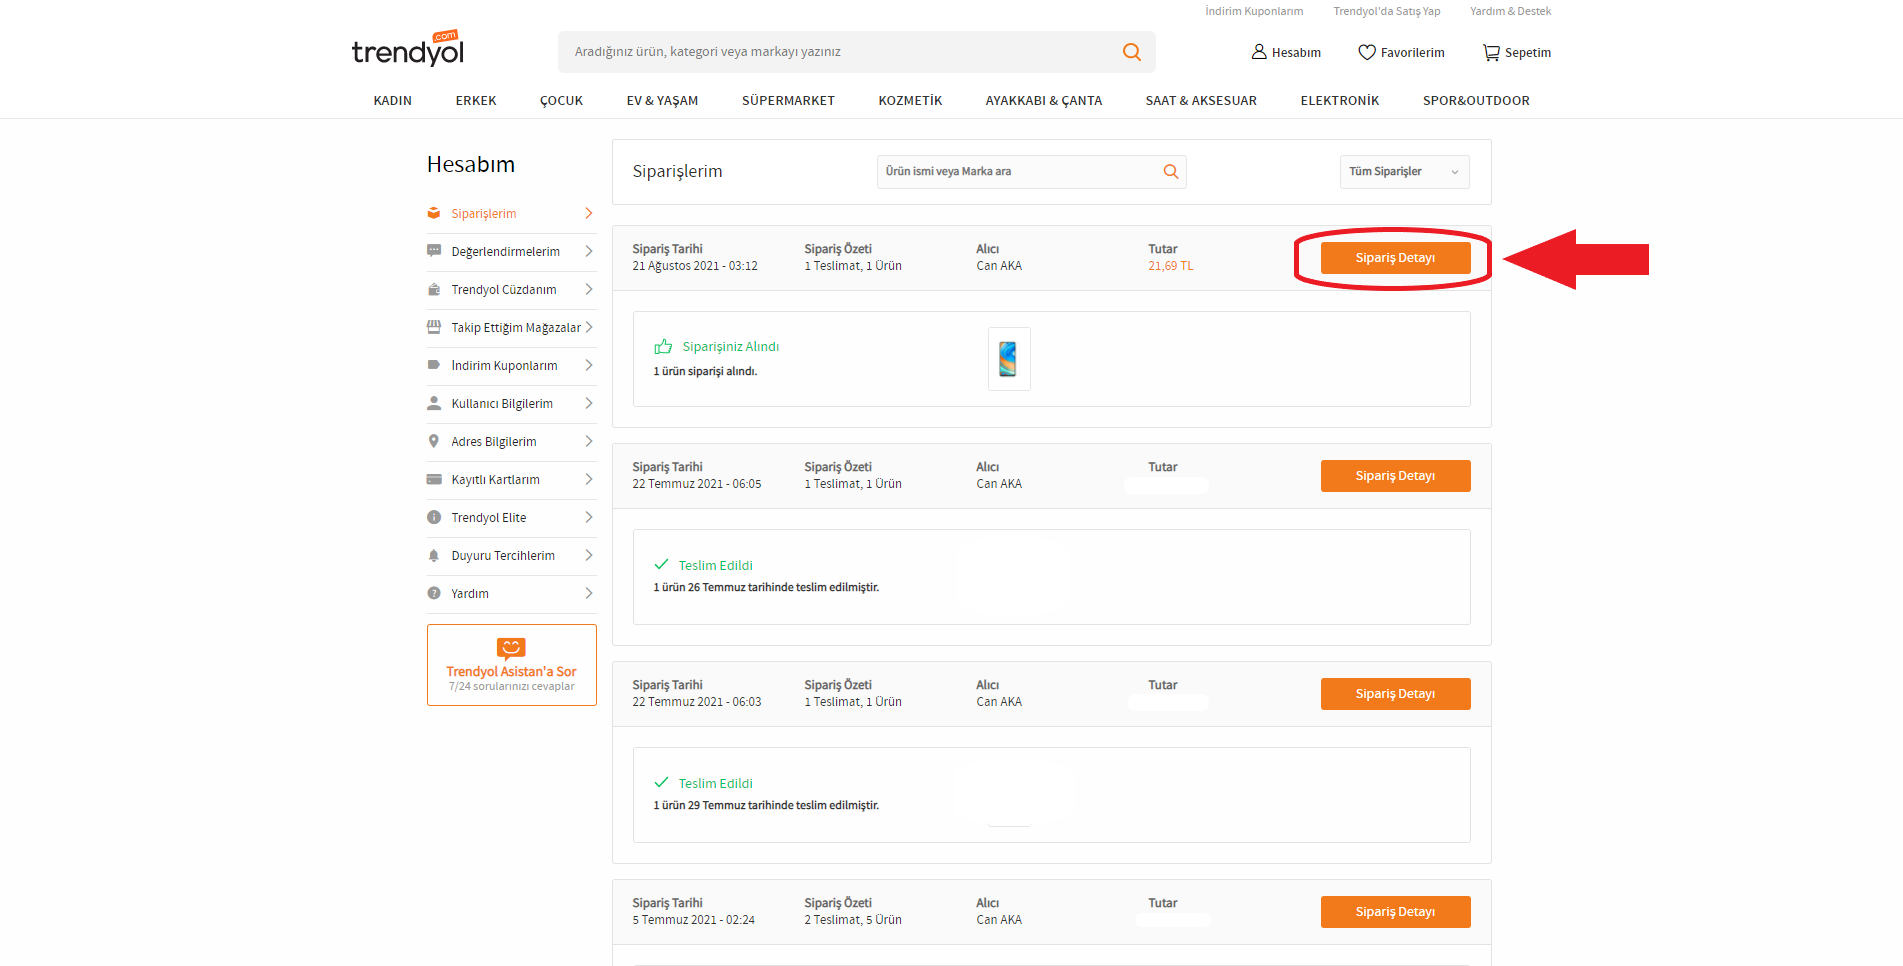Click the phone product thumbnail under Siparişiniz Alındı
Image resolution: width=1903 pixels, height=966 pixels.
1008,358
